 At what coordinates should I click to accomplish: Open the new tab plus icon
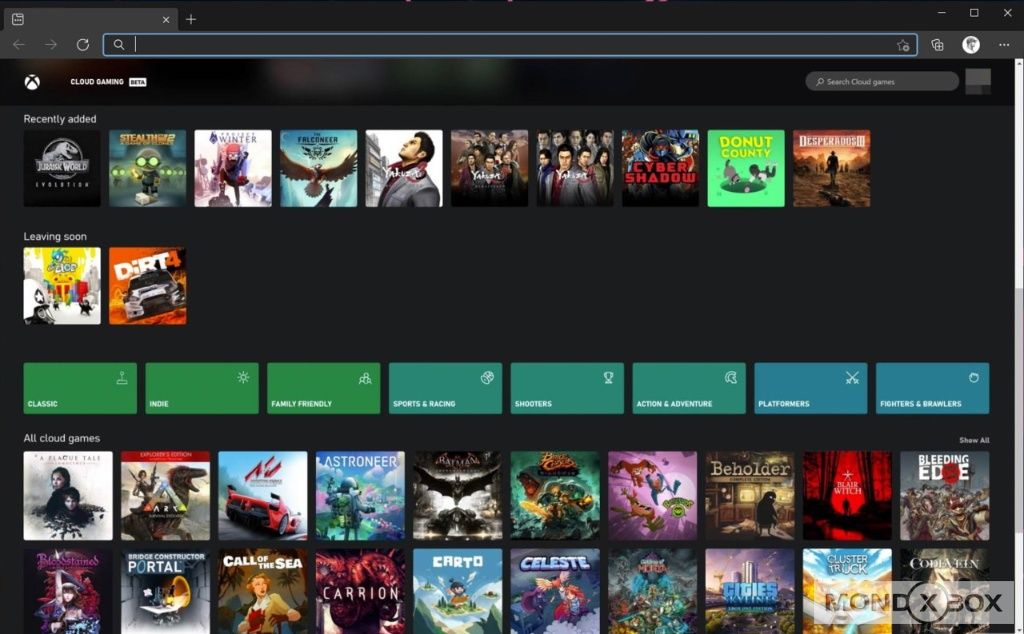pyautogui.click(x=191, y=19)
